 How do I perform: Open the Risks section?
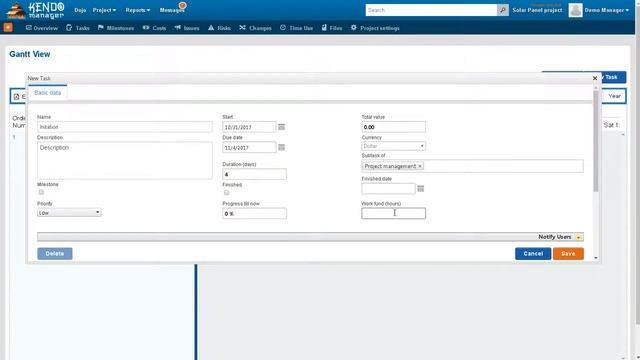[x=219, y=28]
